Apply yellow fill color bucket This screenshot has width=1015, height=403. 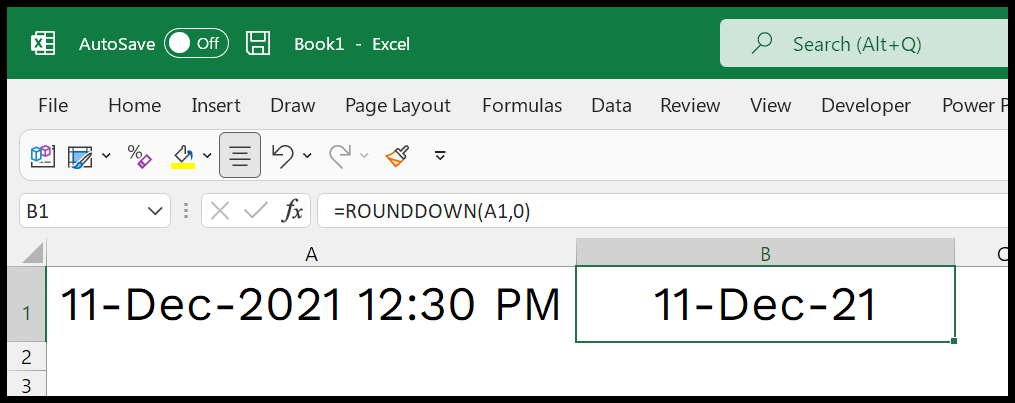(x=183, y=156)
